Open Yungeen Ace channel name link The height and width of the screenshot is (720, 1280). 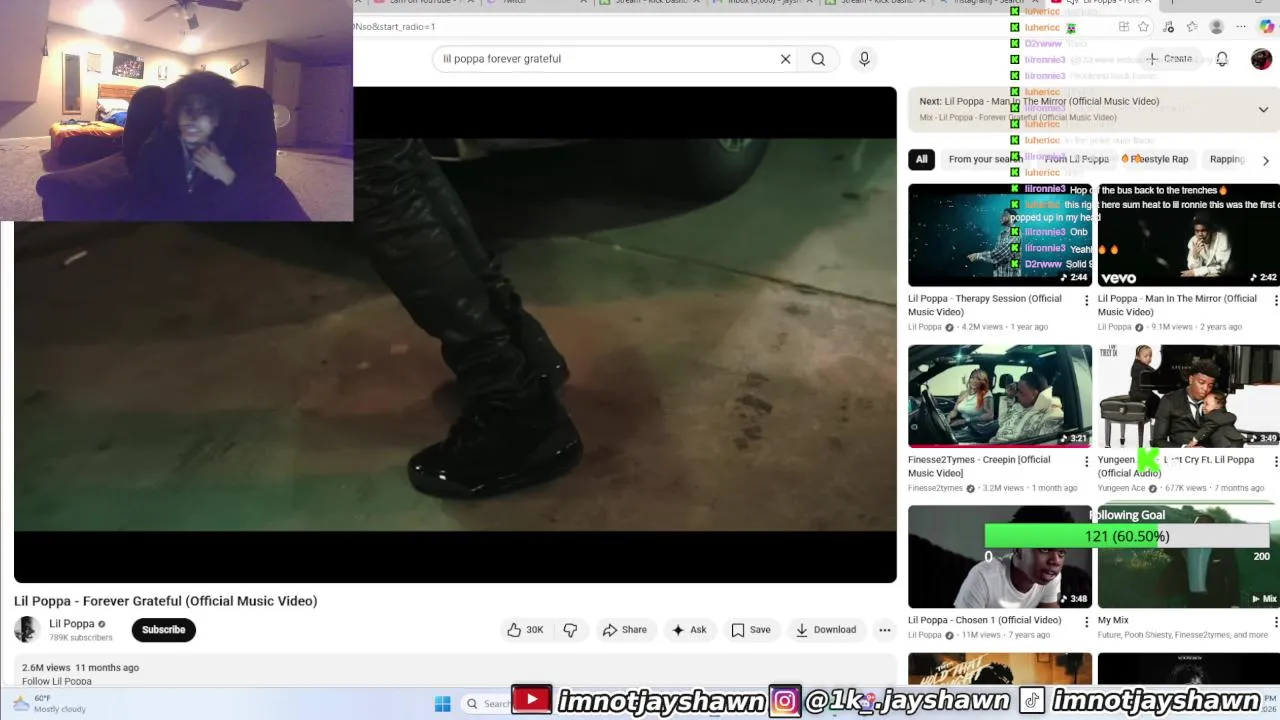click(x=1121, y=488)
